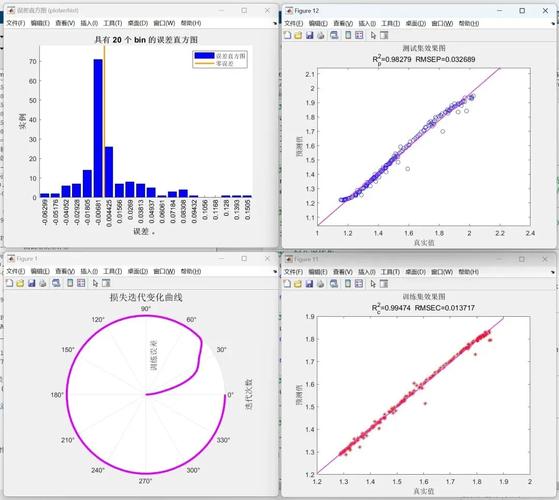Click blue swatch in histogram legend
The height and width of the screenshot is (500, 559).
(x=204, y=56)
